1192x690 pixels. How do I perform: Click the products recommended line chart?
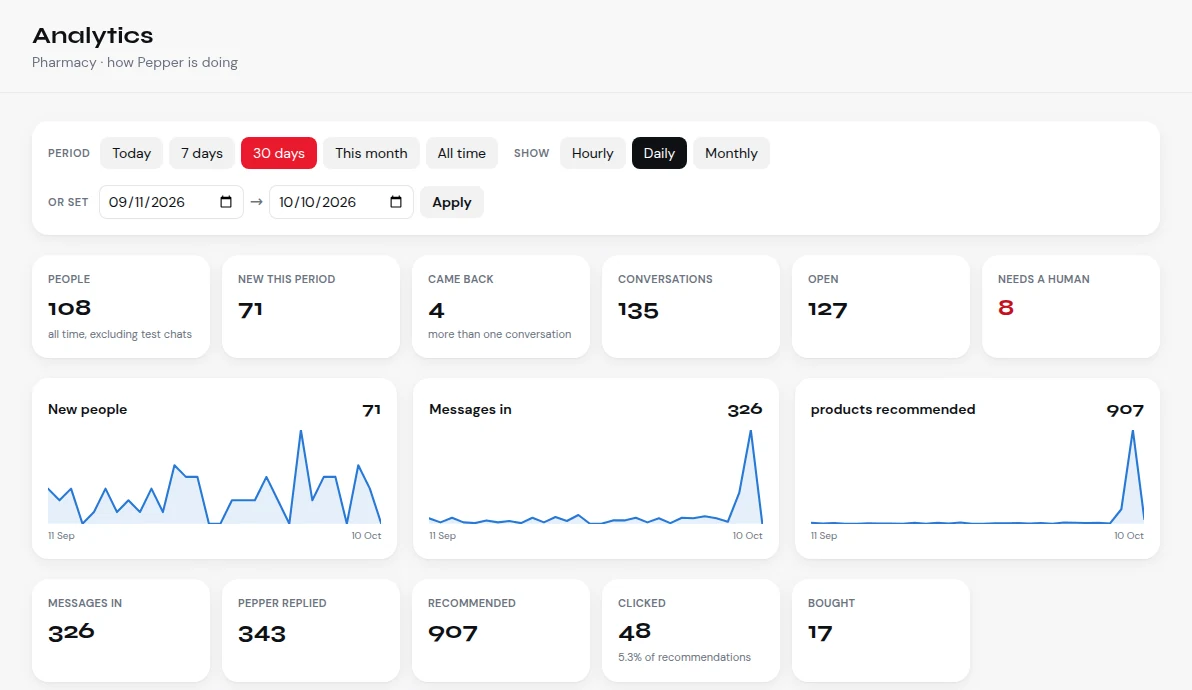click(977, 477)
